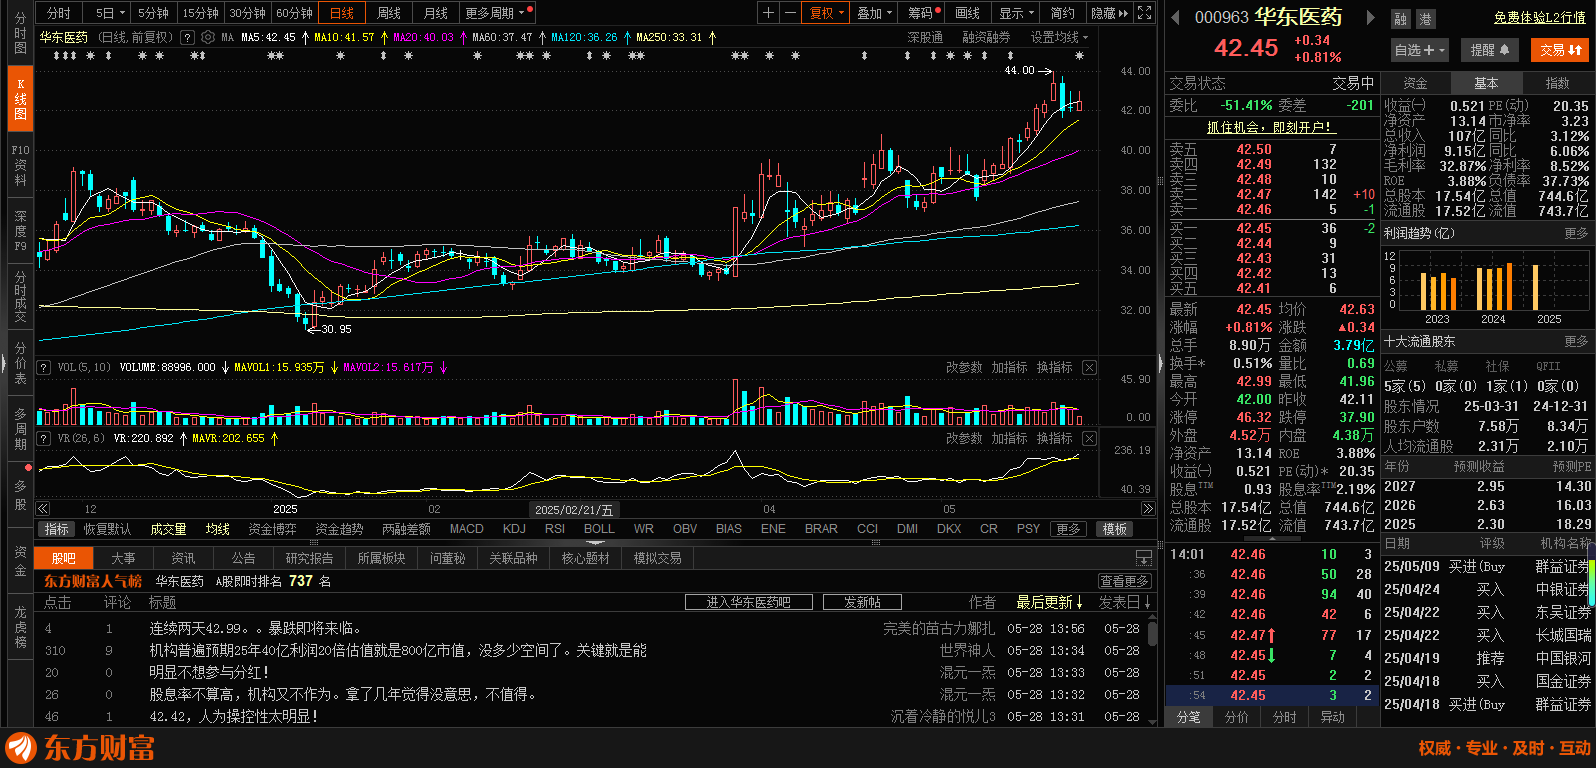The width and height of the screenshot is (1596, 768).
Task: Open F10资料 in the sidebar
Action: pyautogui.click(x=20, y=165)
